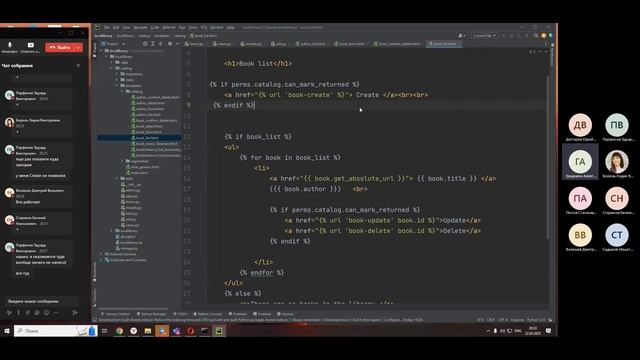Click participant avatar СТ
The image size is (640, 360).
616,235
